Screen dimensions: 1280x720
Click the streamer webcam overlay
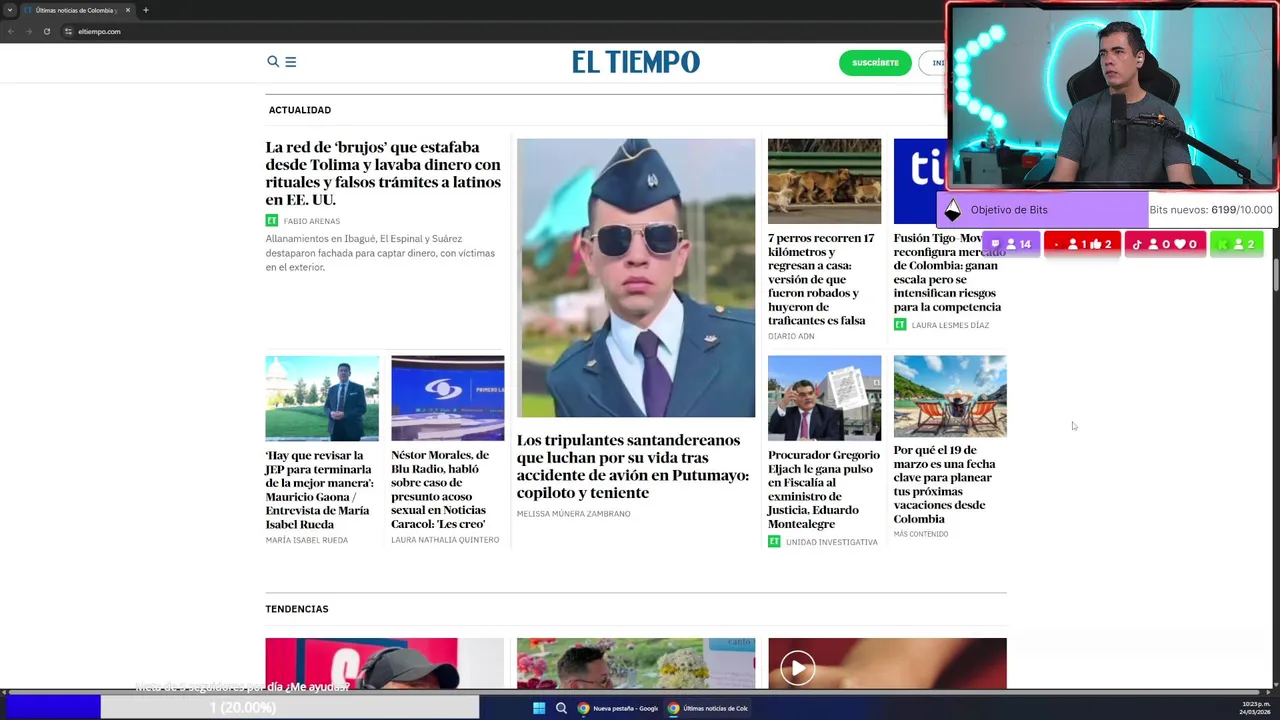point(1112,96)
